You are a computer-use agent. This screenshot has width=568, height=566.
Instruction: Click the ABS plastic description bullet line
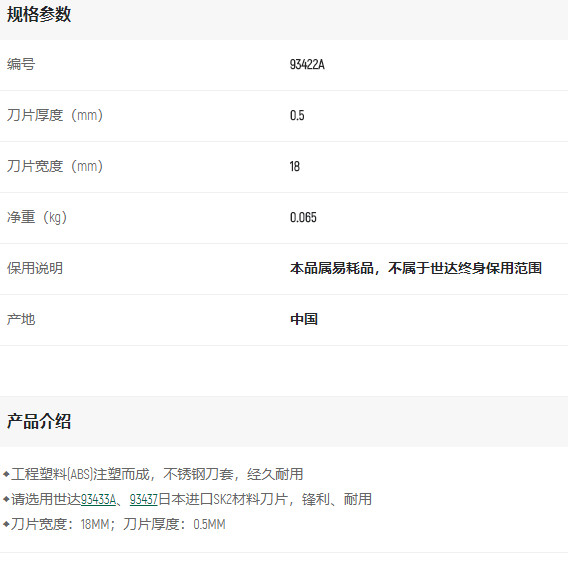point(153,474)
